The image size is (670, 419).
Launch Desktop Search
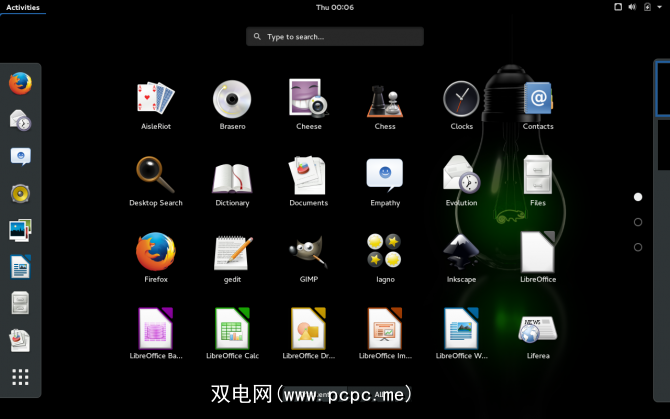[156, 181]
